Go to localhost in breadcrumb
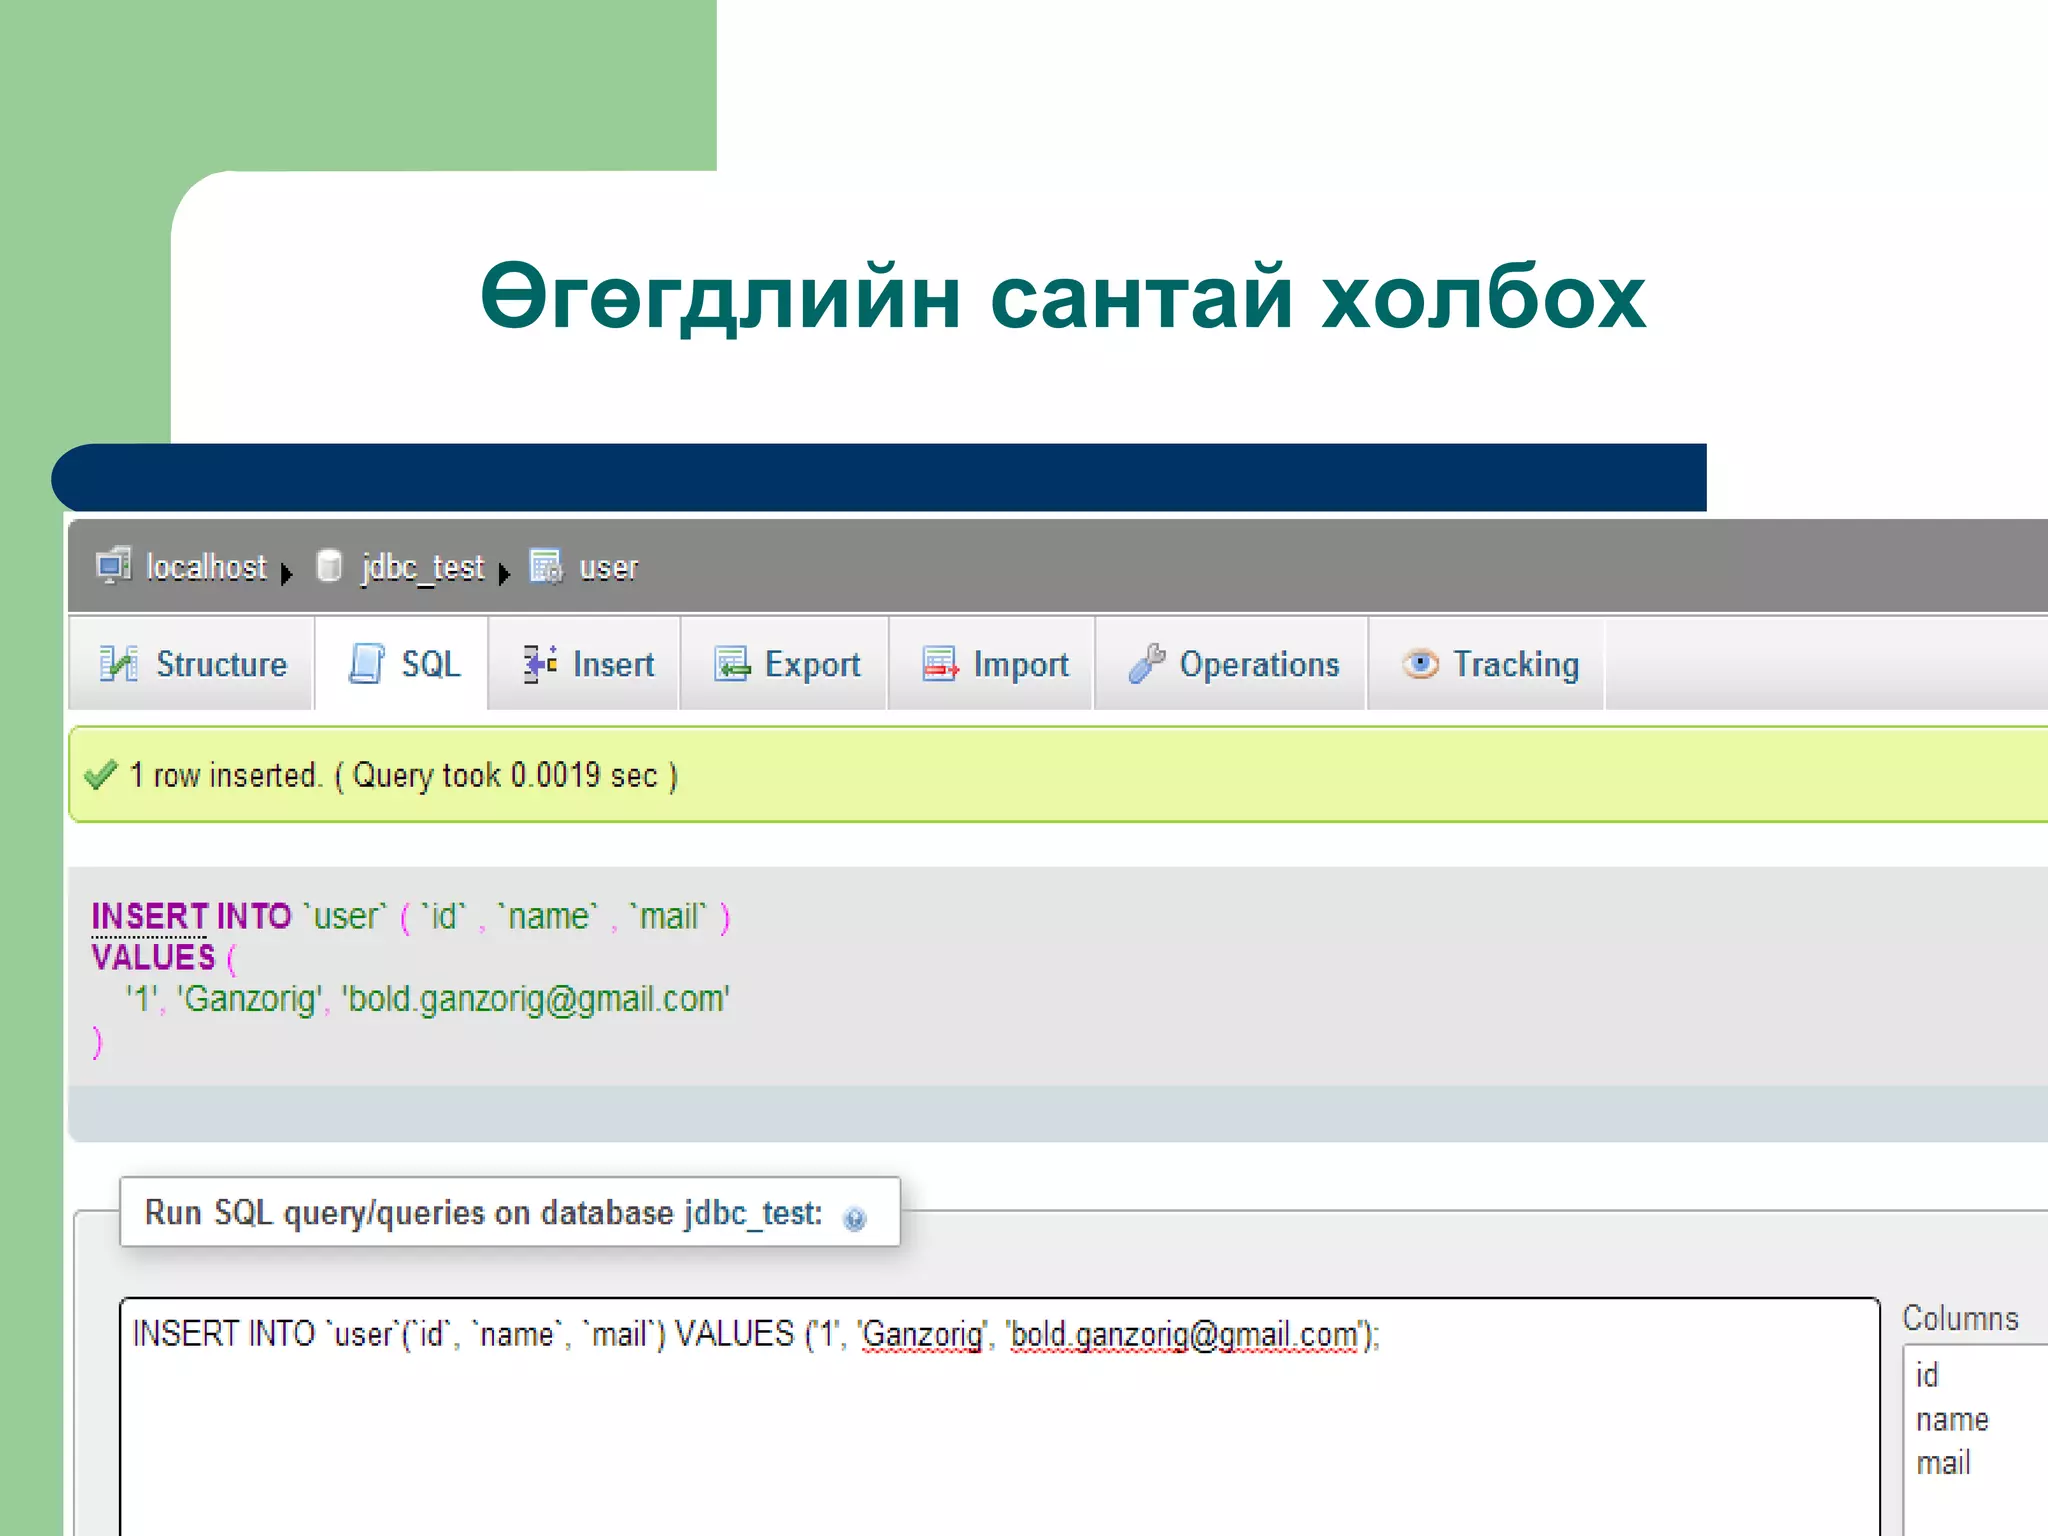Screen dimensions: 2048x1536 tap(206, 567)
